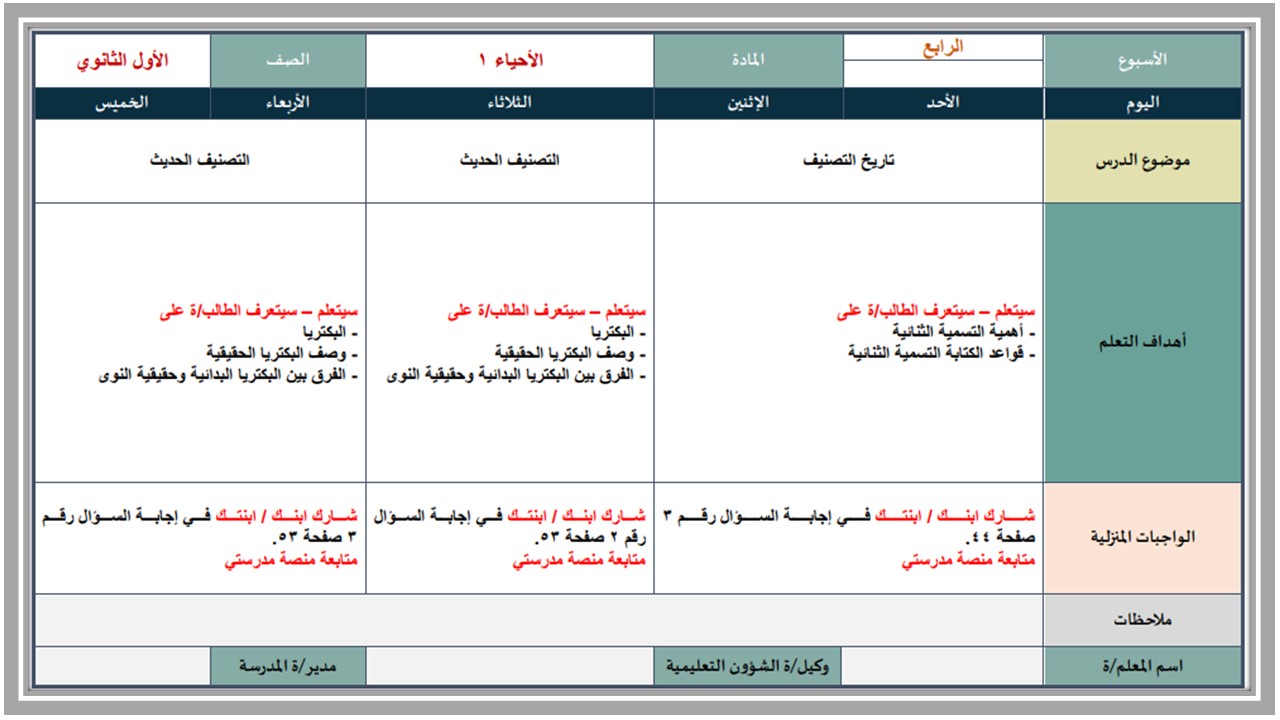Click the empty notes field beside ملاحظات
1280x720 pixels.
(539, 620)
